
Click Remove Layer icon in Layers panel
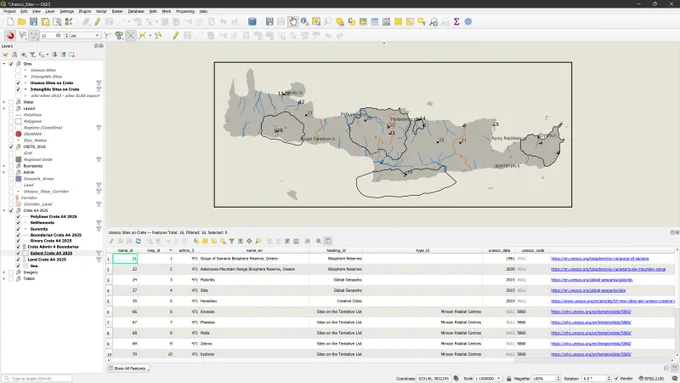click(x=72, y=55)
